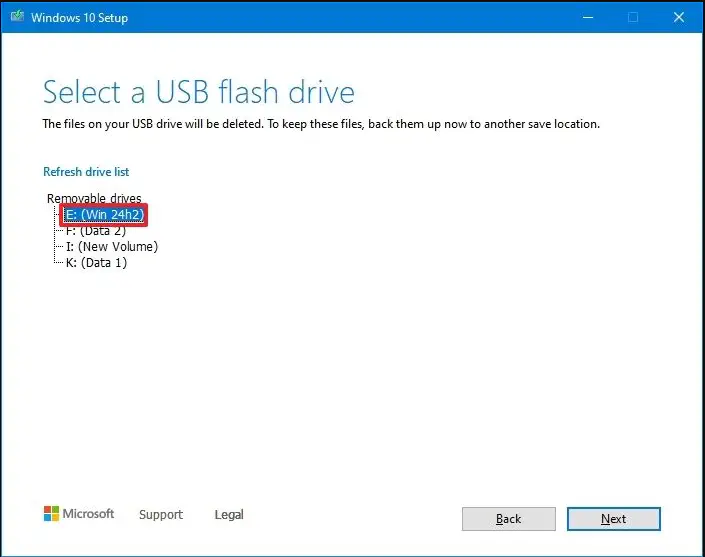Screen dimensions: 705x557
Task: Refresh the drive list
Action: coord(86,172)
